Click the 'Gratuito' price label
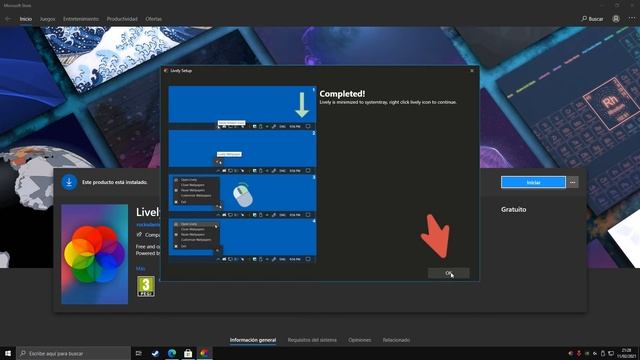 (513, 209)
